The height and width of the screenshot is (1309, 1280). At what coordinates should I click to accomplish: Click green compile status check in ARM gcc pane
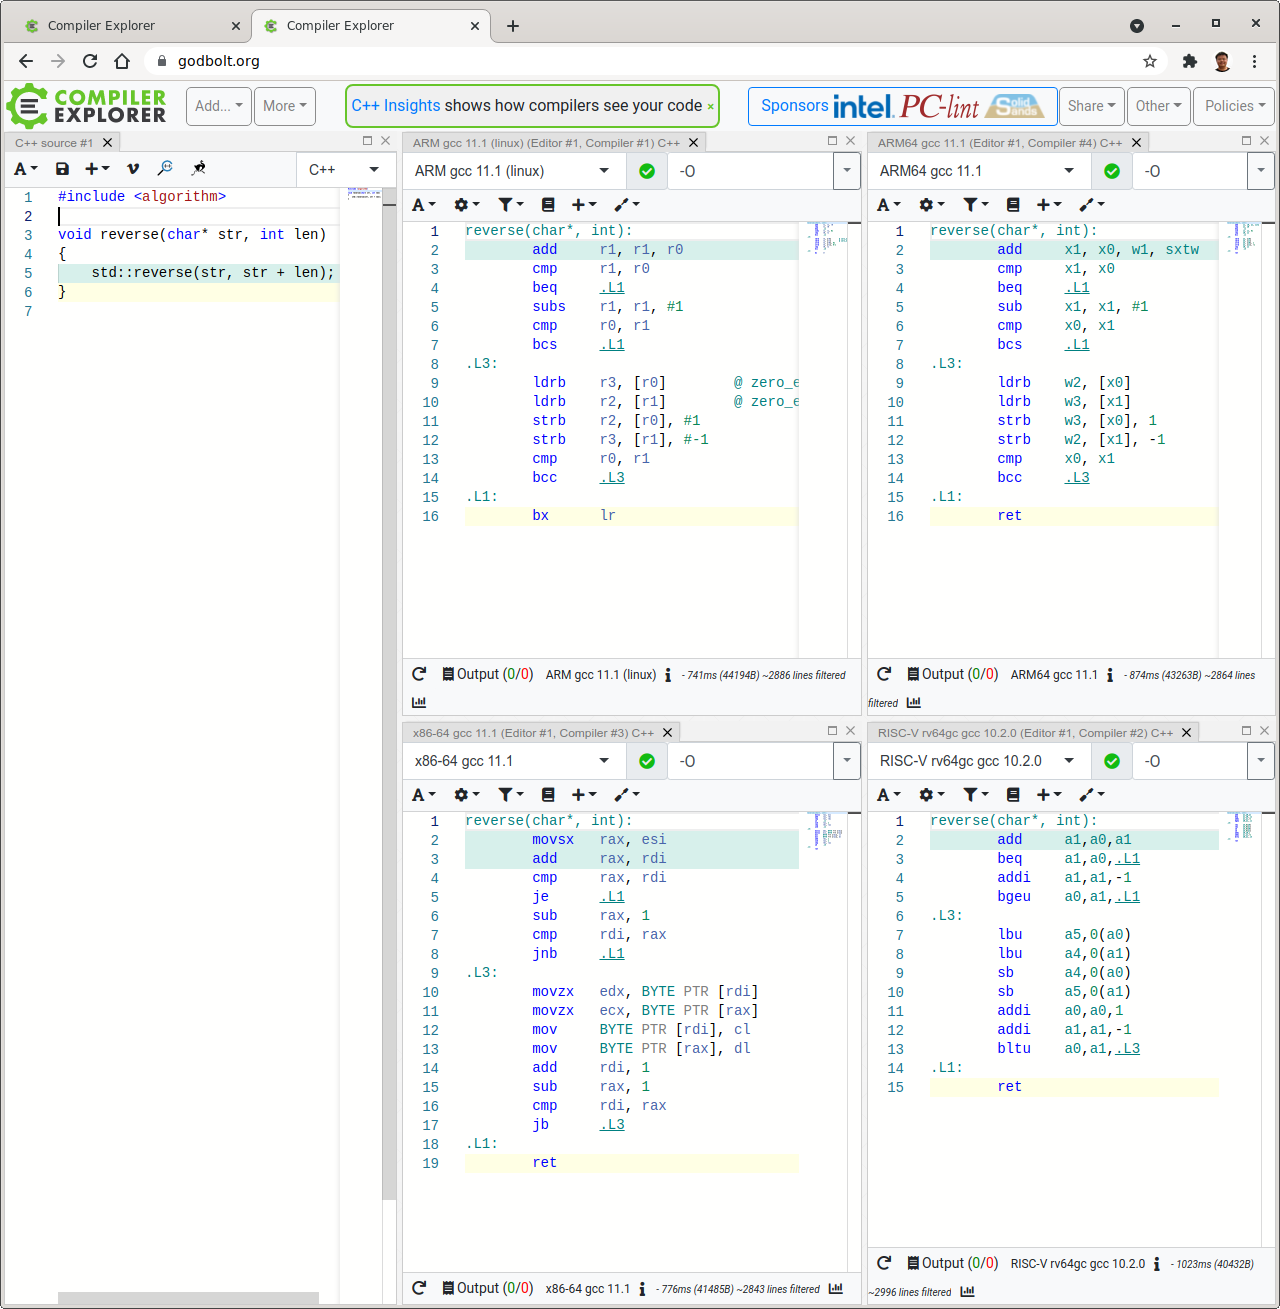pos(647,171)
